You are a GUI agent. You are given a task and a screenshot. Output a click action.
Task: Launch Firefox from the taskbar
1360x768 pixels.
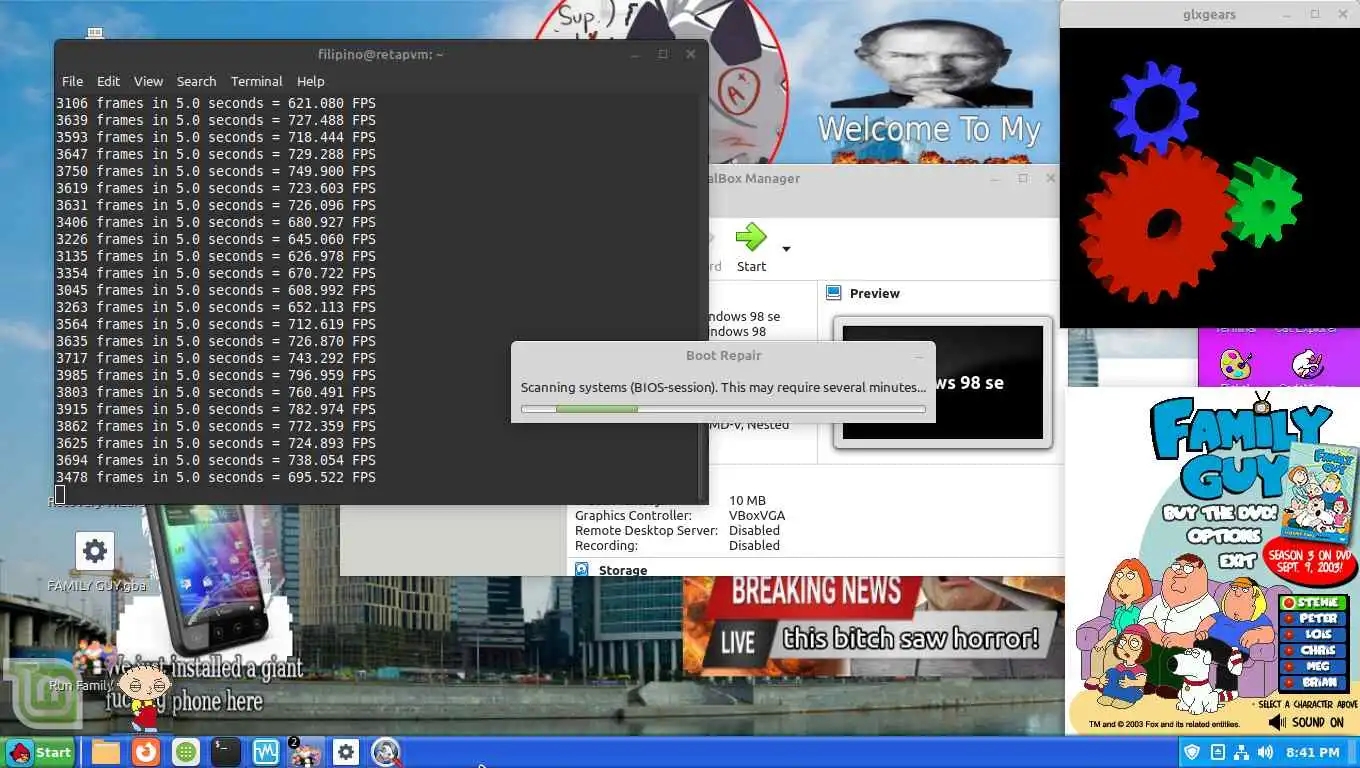coord(146,752)
